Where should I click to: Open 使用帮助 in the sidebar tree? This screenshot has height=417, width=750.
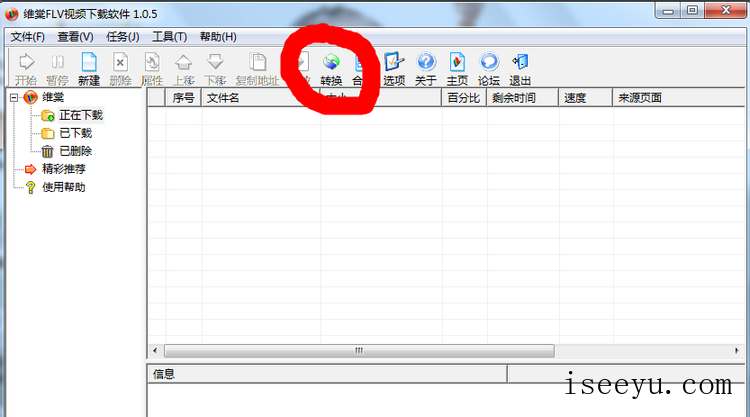coord(64,187)
